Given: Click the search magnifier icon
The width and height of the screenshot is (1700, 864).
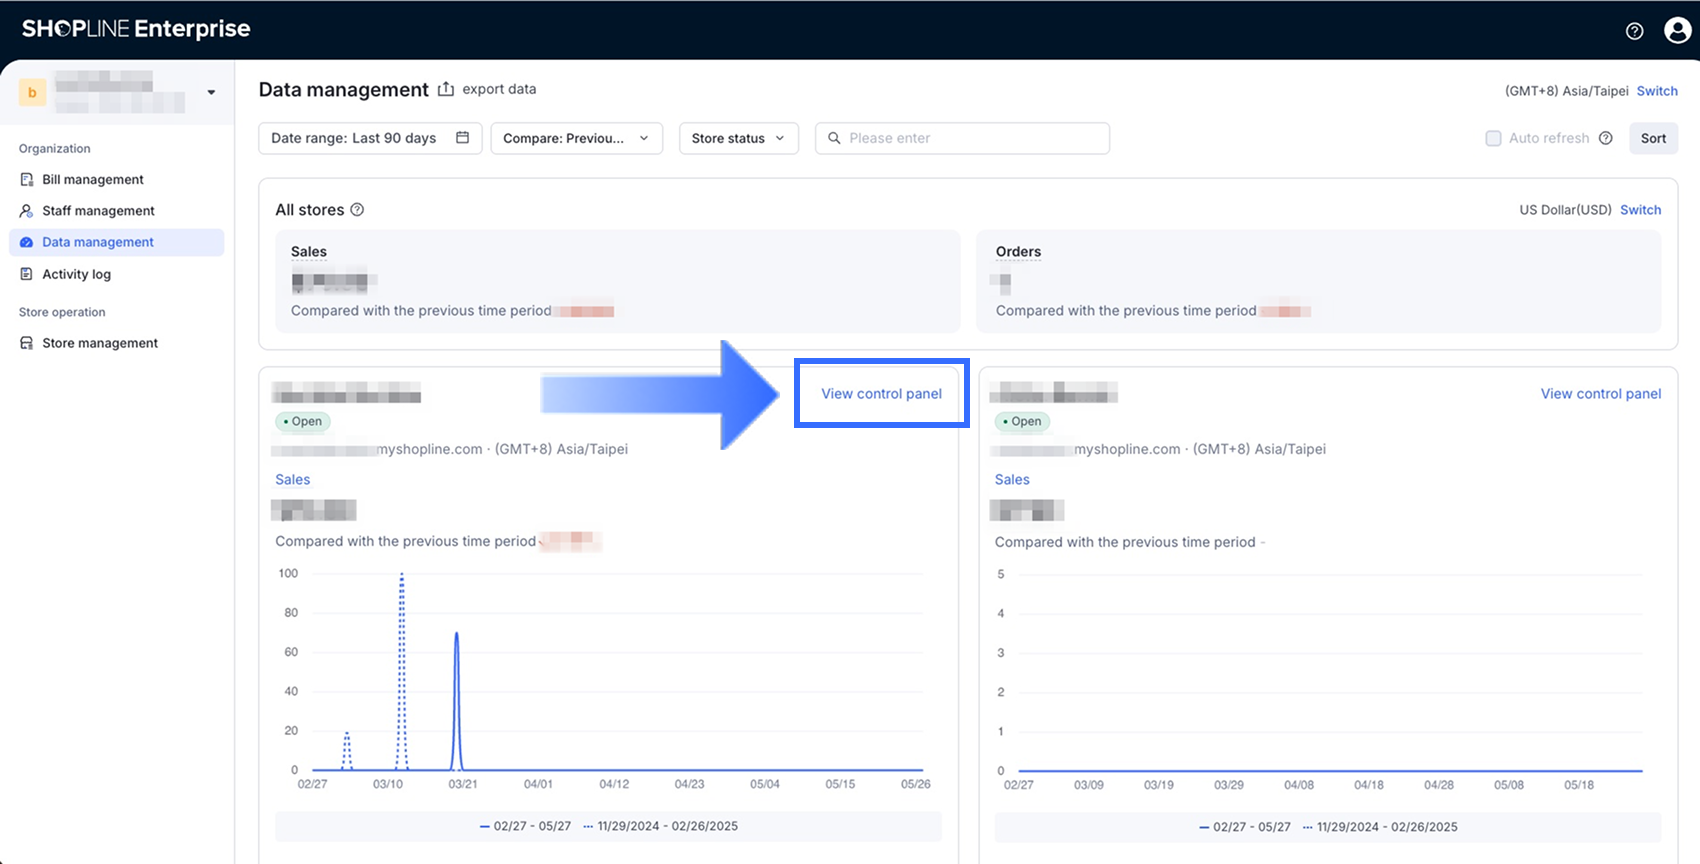Looking at the screenshot, I should click(x=834, y=138).
